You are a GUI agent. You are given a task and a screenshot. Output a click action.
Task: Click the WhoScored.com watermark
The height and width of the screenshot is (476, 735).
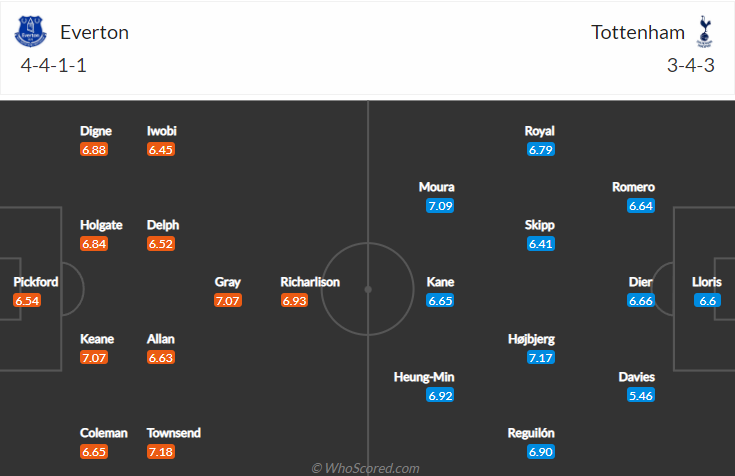[x=366, y=468]
